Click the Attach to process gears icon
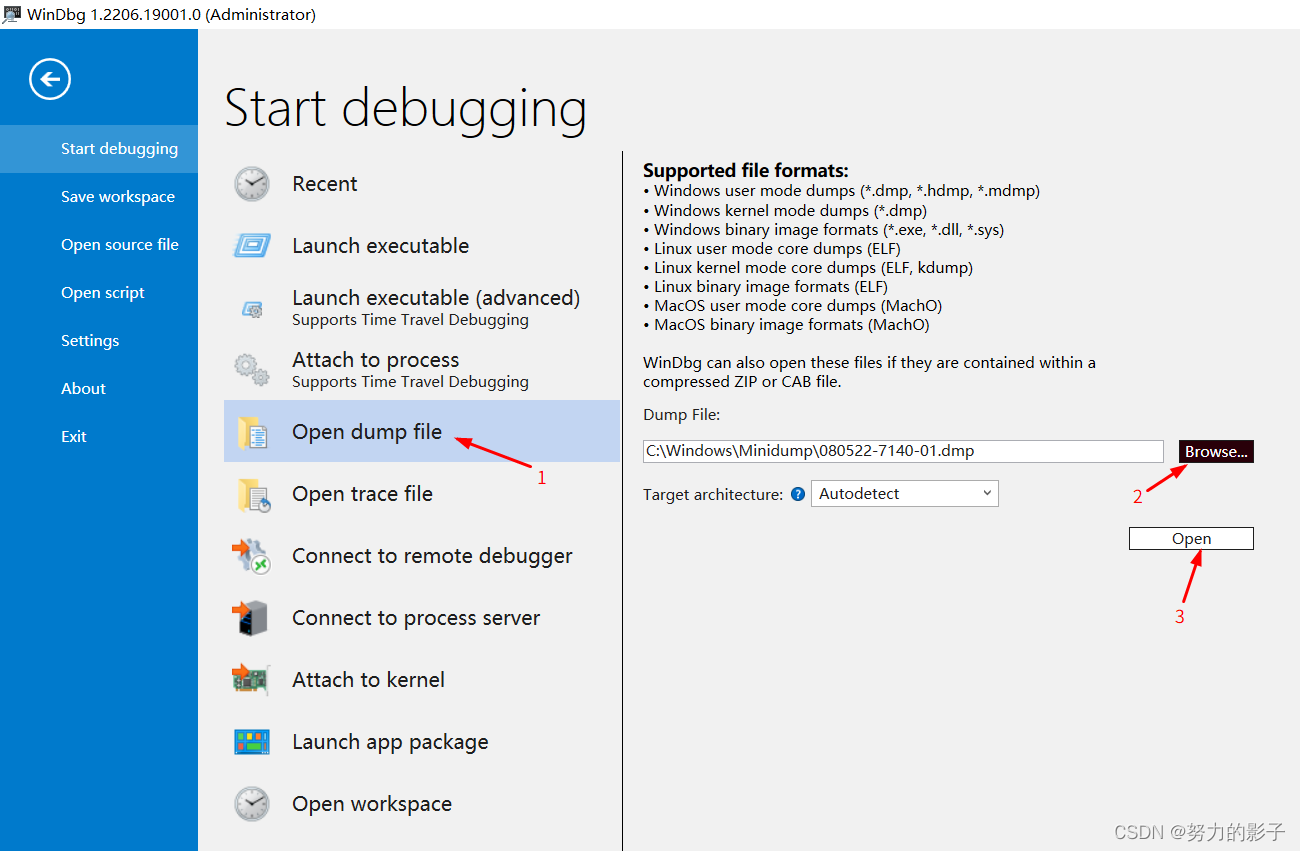The width and height of the screenshot is (1300, 851). coord(252,370)
